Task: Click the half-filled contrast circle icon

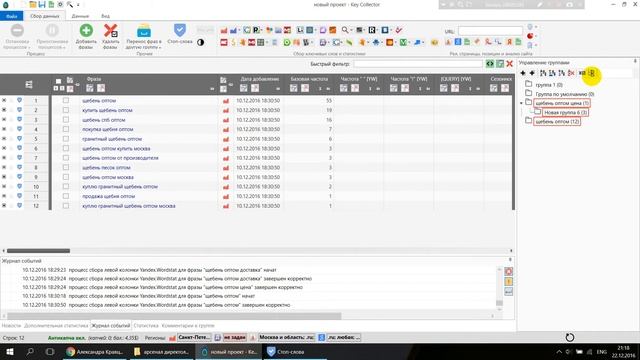Action: click(200, 42)
